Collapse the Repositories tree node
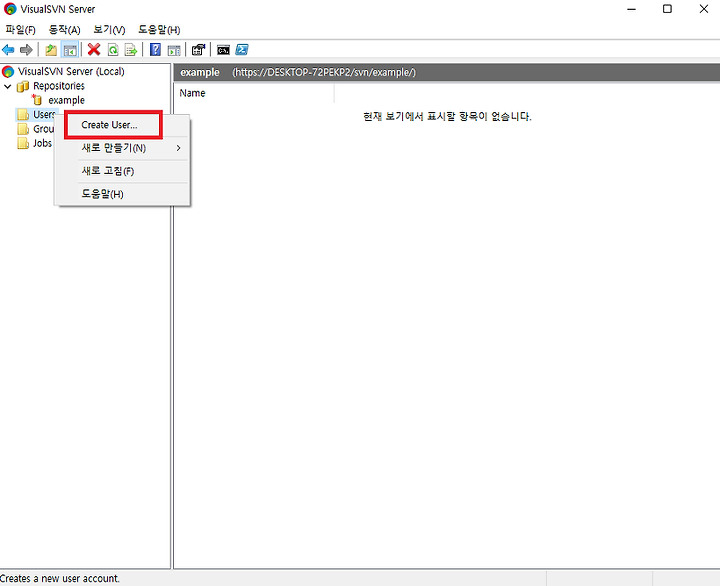720x586 pixels. pyautogui.click(x=7, y=86)
